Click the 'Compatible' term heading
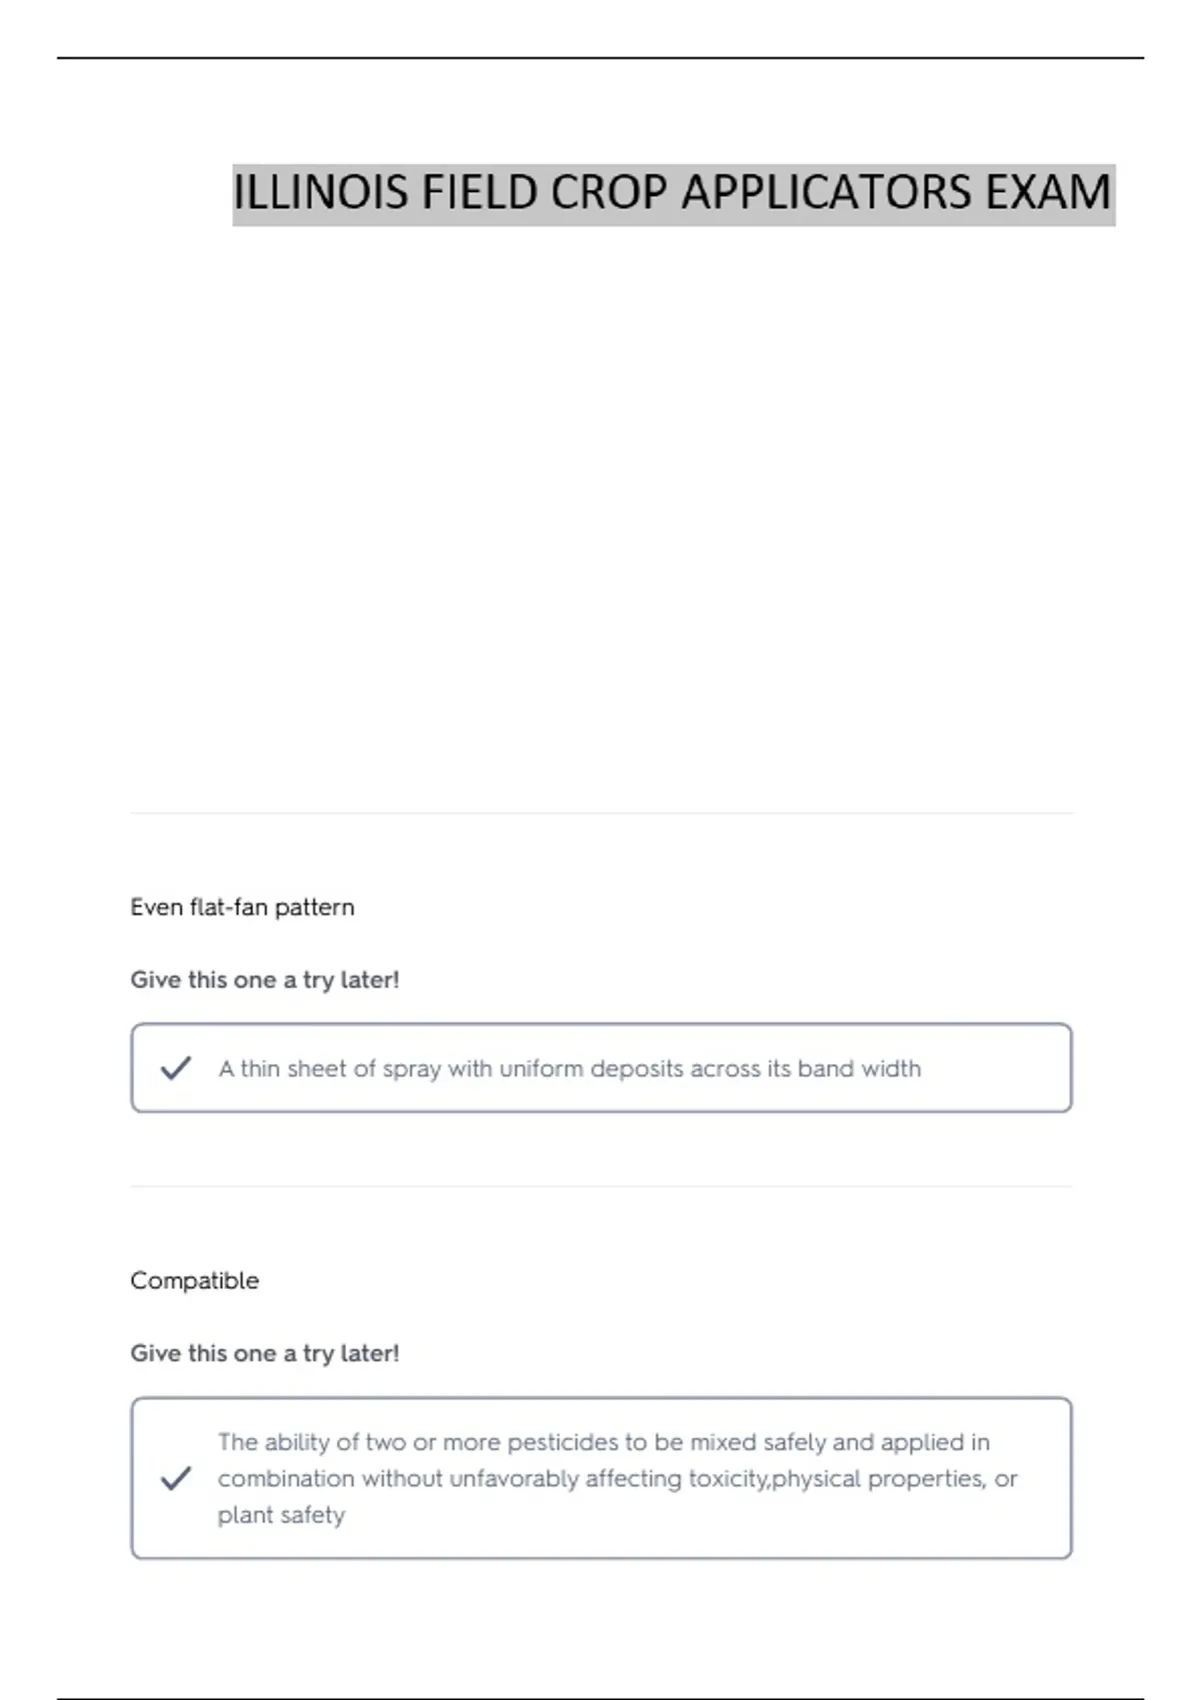 (x=194, y=1281)
